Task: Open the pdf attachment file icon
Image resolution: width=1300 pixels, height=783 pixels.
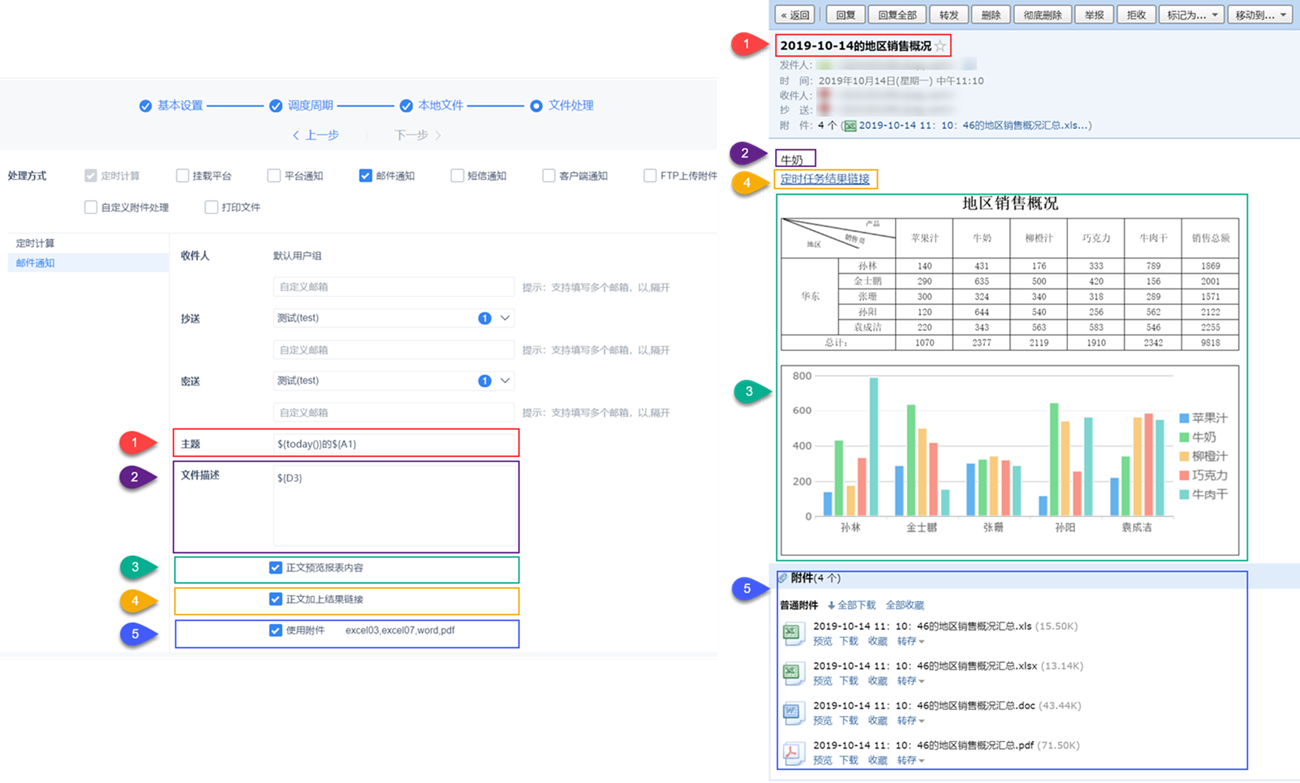Action: click(x=793, y=753)
